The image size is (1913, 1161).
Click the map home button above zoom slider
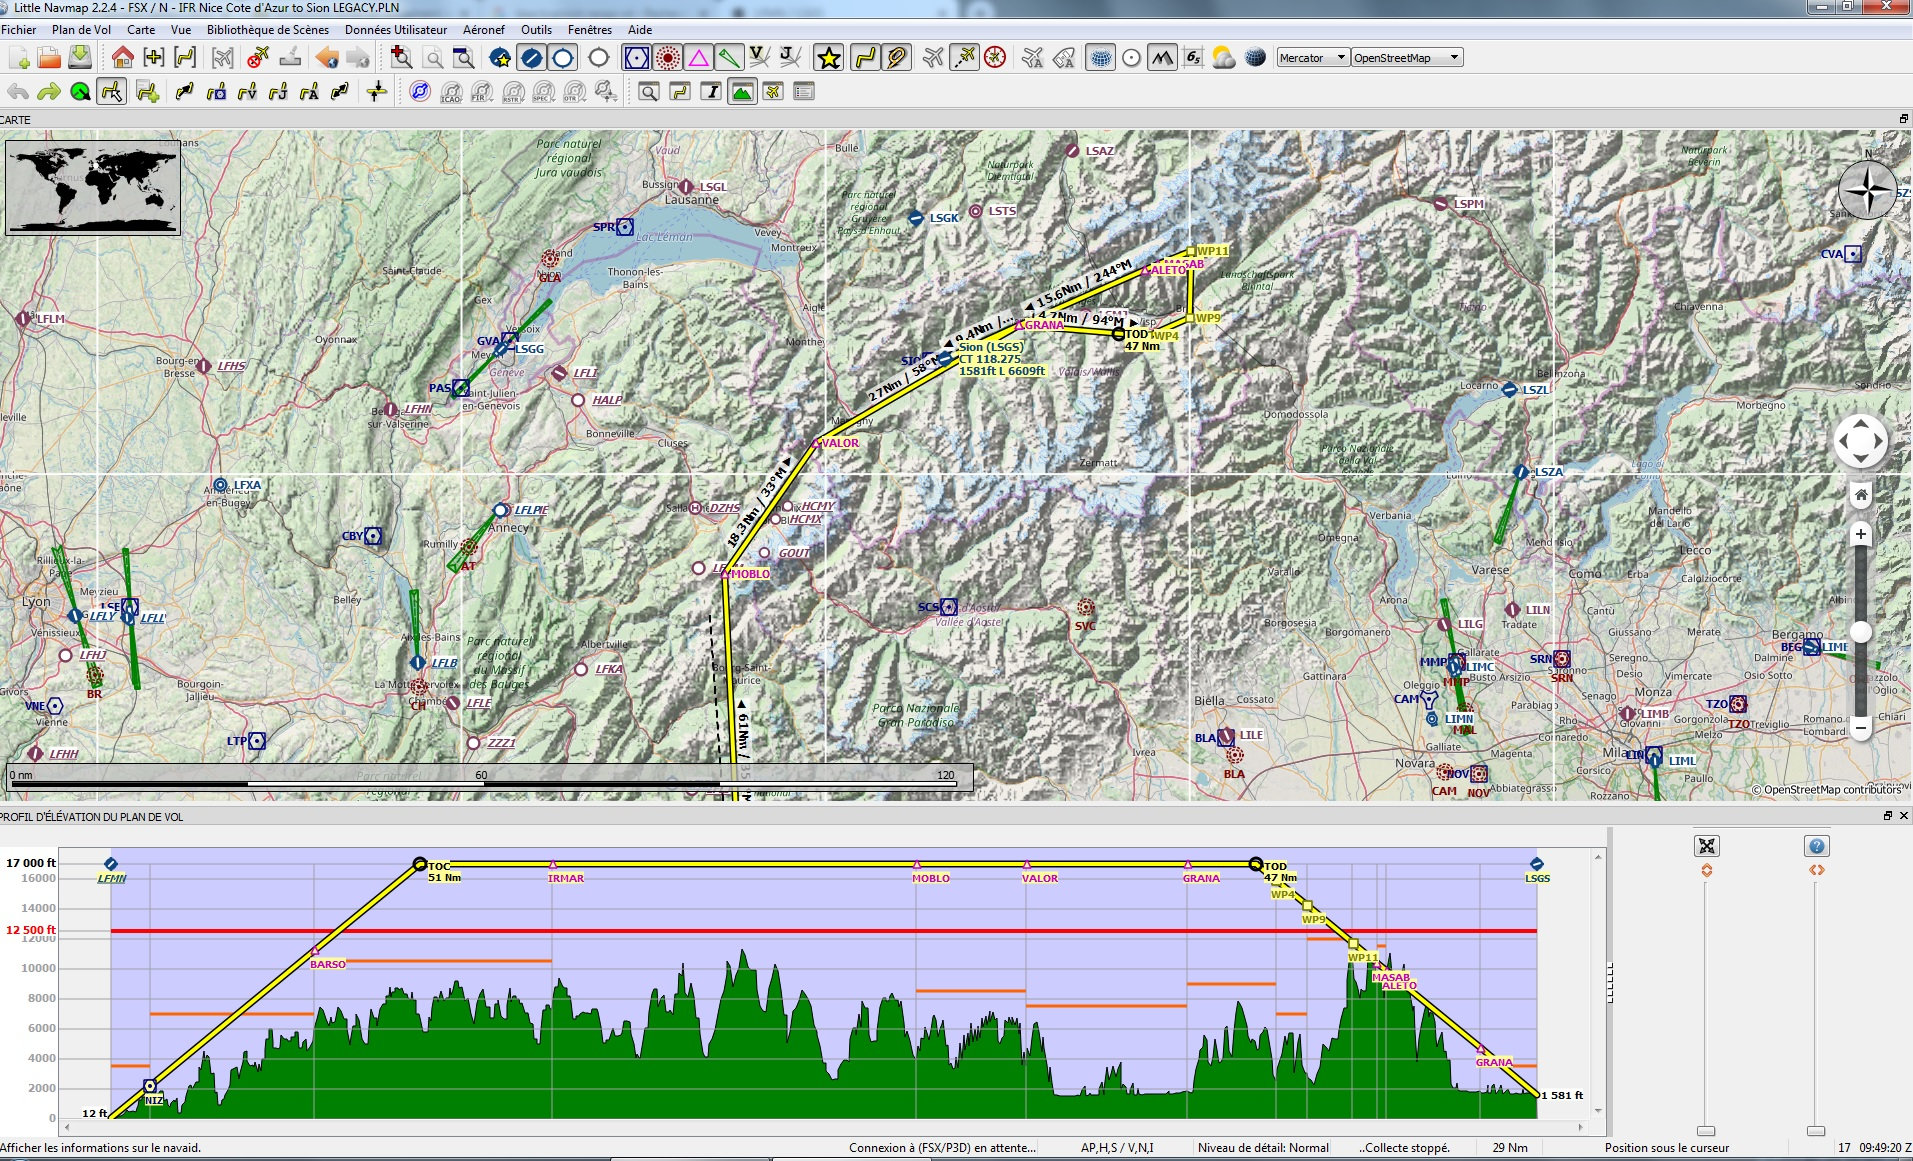click(x=1860, y=495)
